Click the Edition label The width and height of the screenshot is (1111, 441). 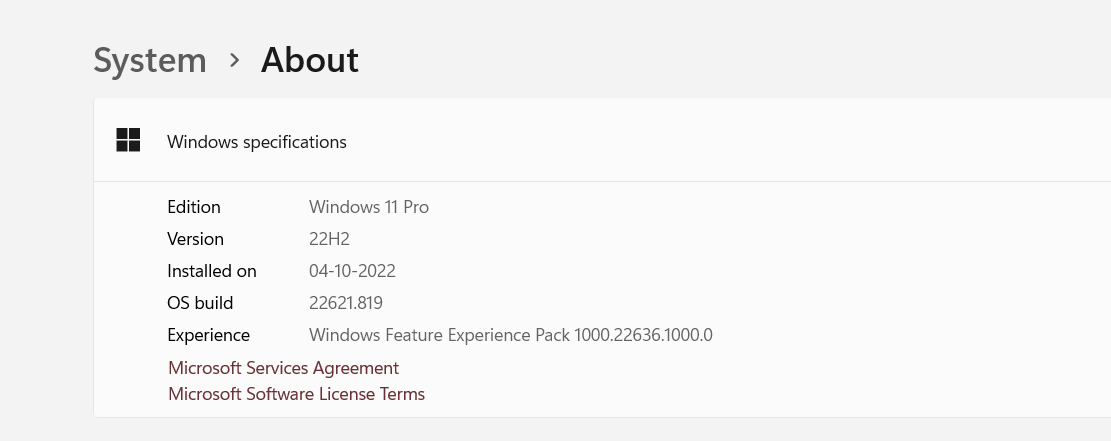coord(193,207)
